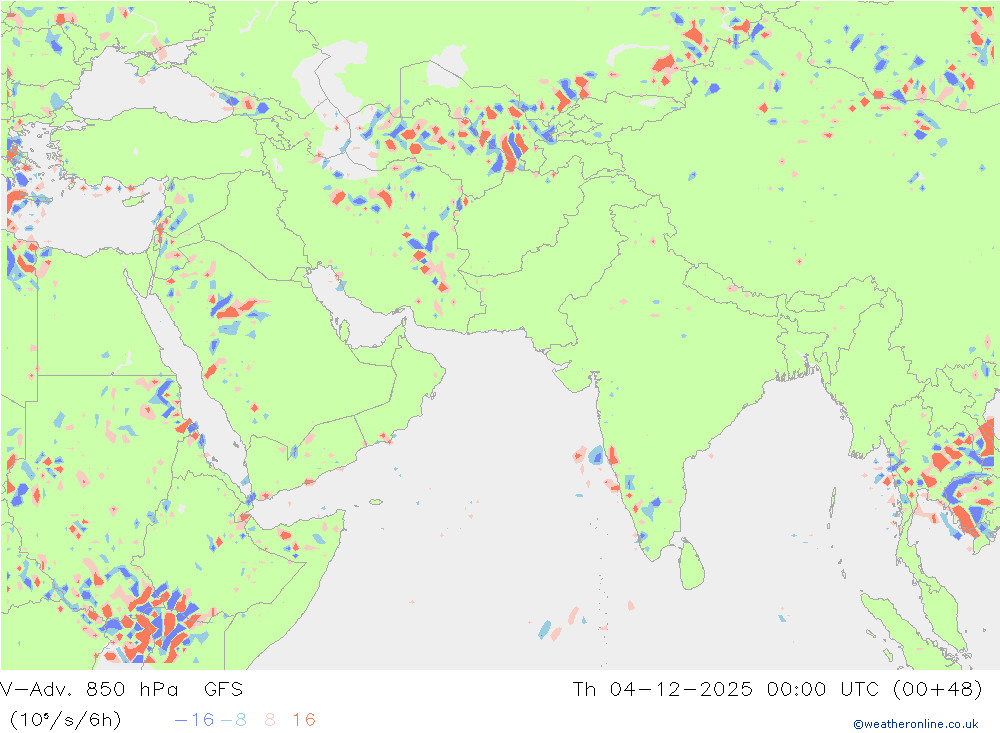
Task: Click the date 'Th 04-12-2025' text
Action: coord(662,689)
